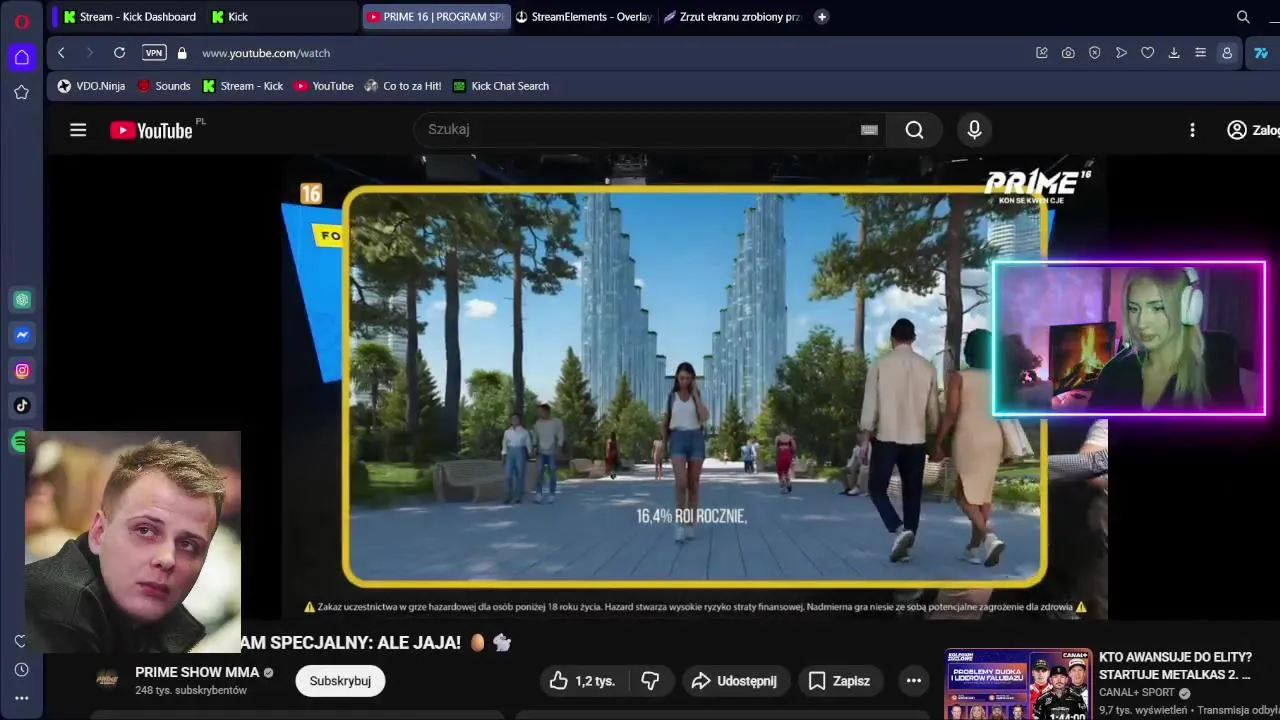Click the Subskrybuj button
Viewport: 1280px width, 720px height.
pos(340,681)
